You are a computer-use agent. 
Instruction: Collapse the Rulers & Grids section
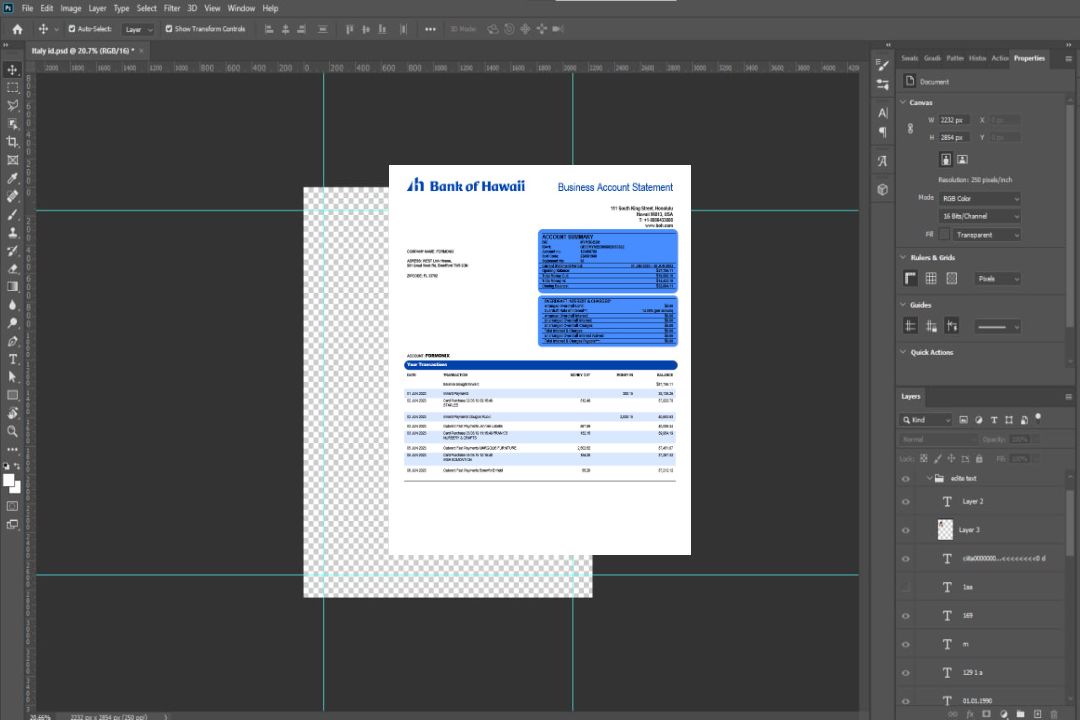(x=903, y=258)
